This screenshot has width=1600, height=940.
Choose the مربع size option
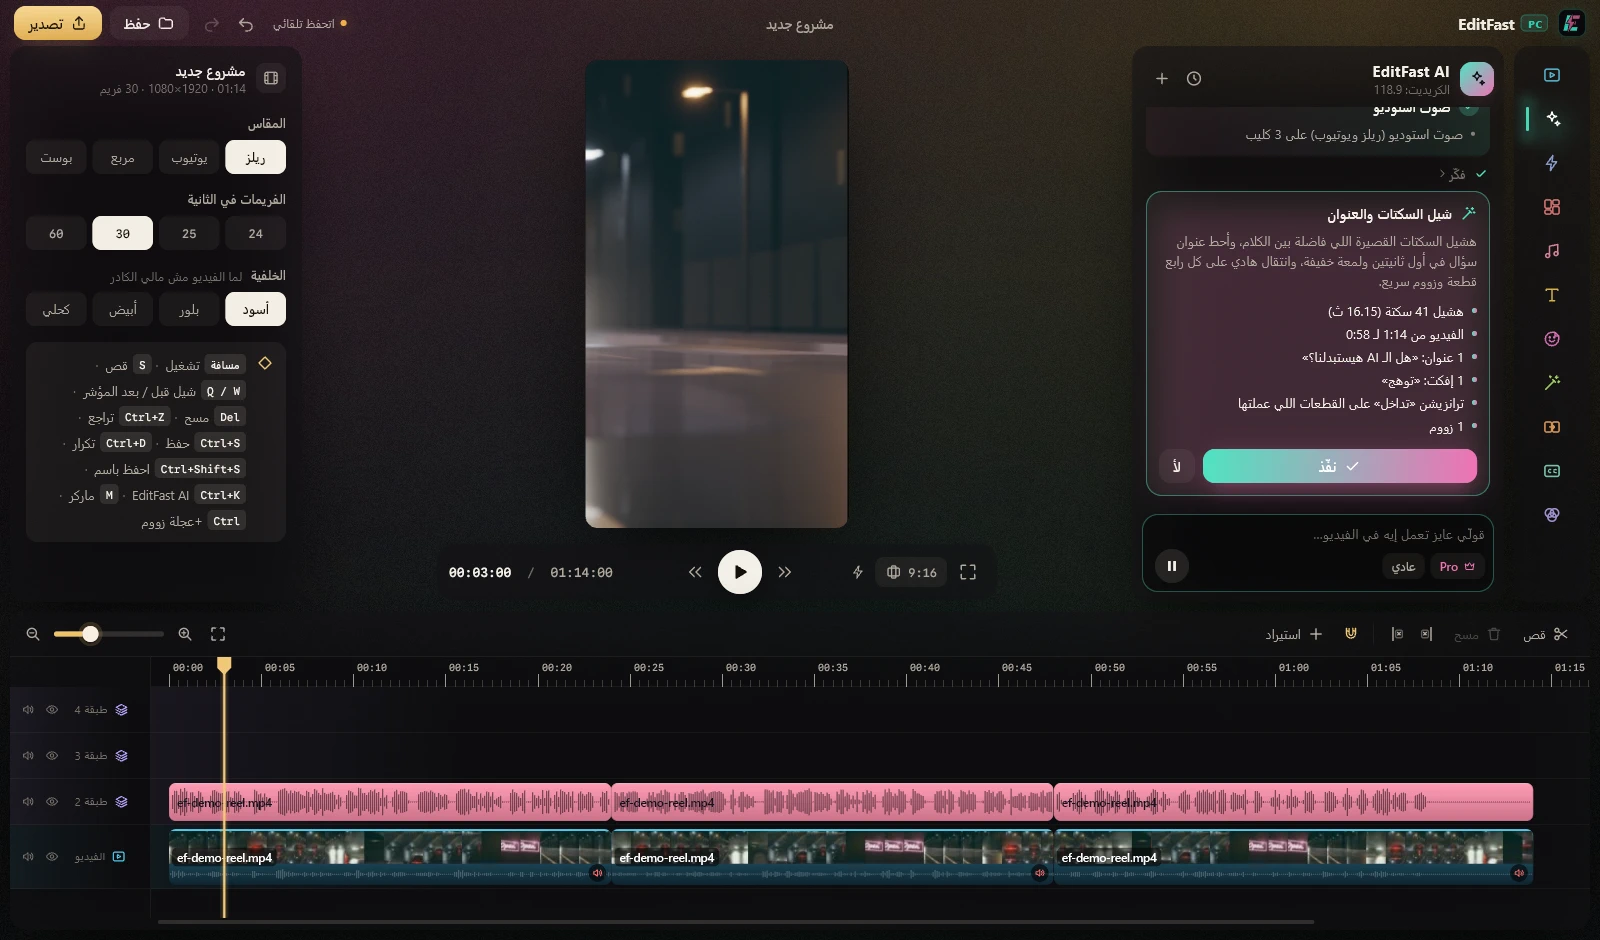[x=123, y=158]
